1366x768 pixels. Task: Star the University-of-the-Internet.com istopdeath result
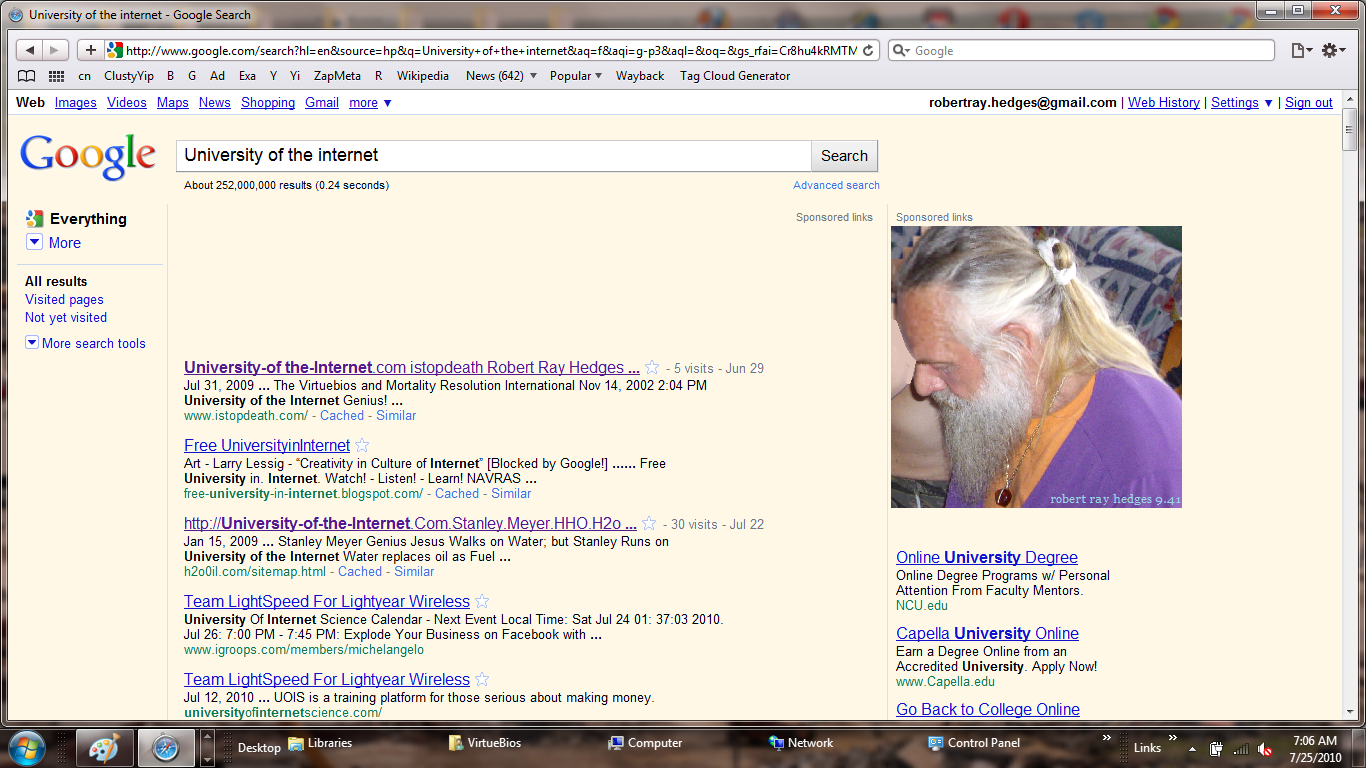coord(652,367)
